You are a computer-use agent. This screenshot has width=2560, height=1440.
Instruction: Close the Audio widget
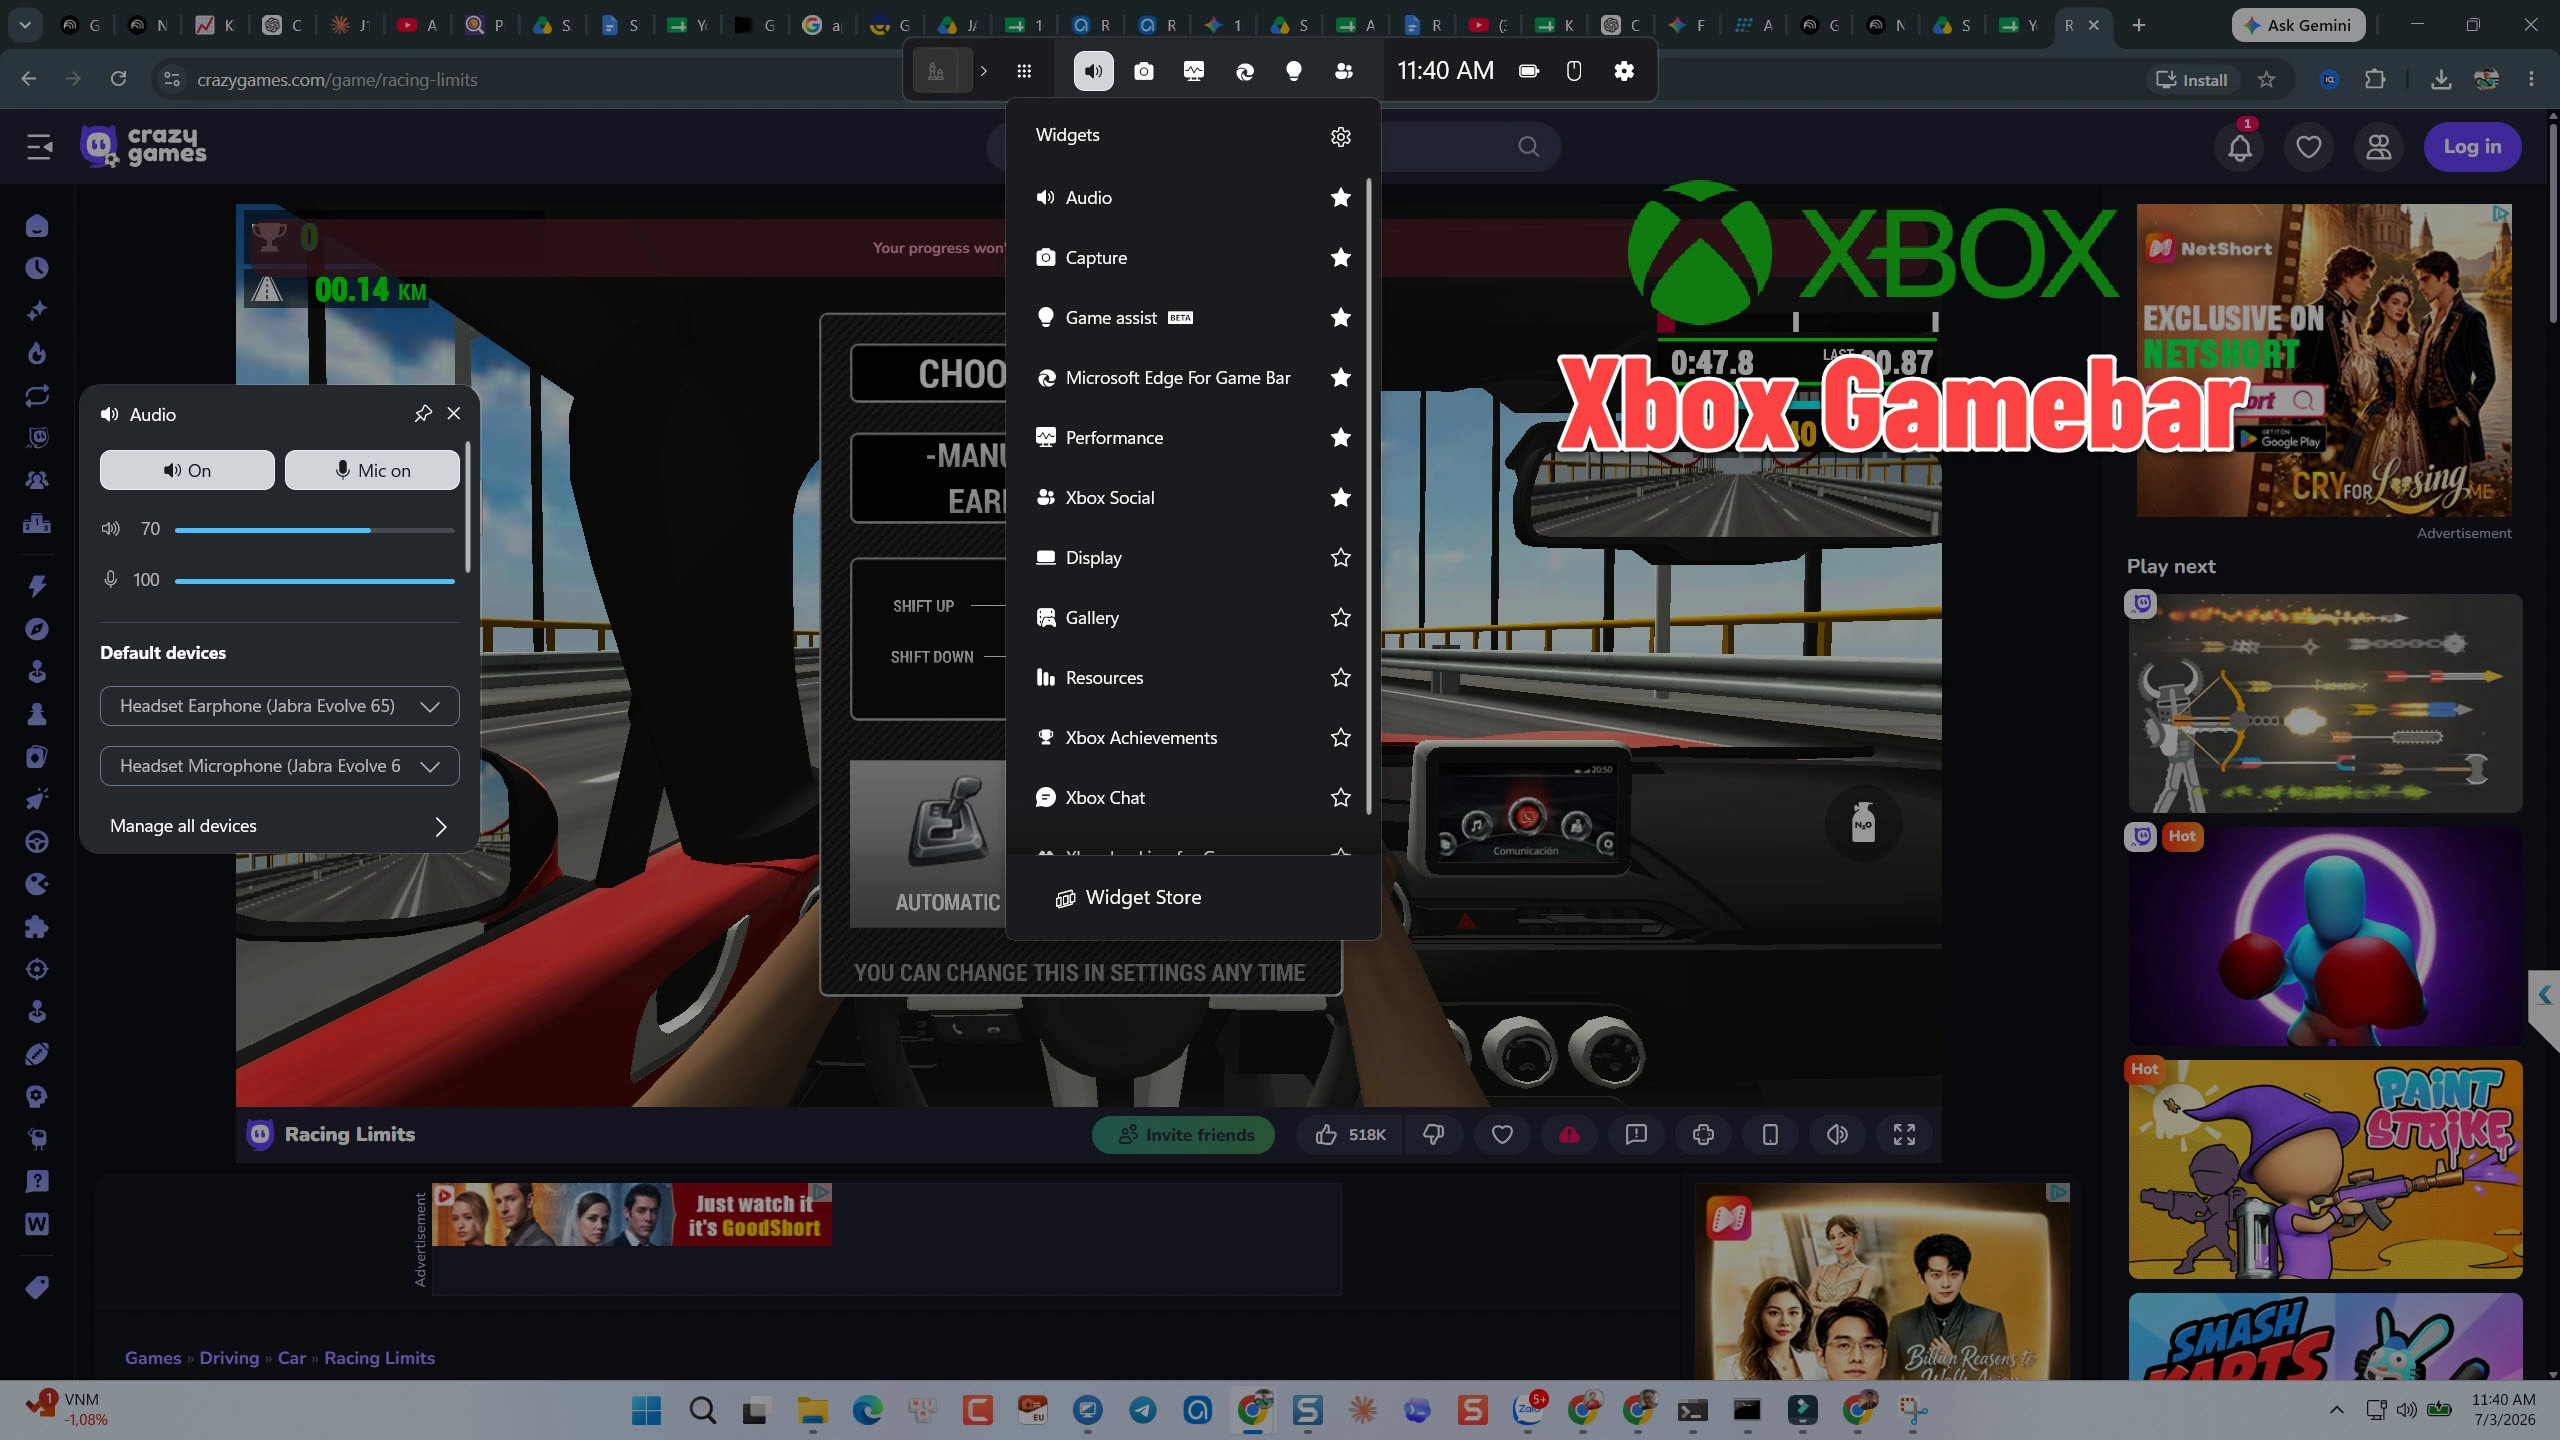coord(454,414)
